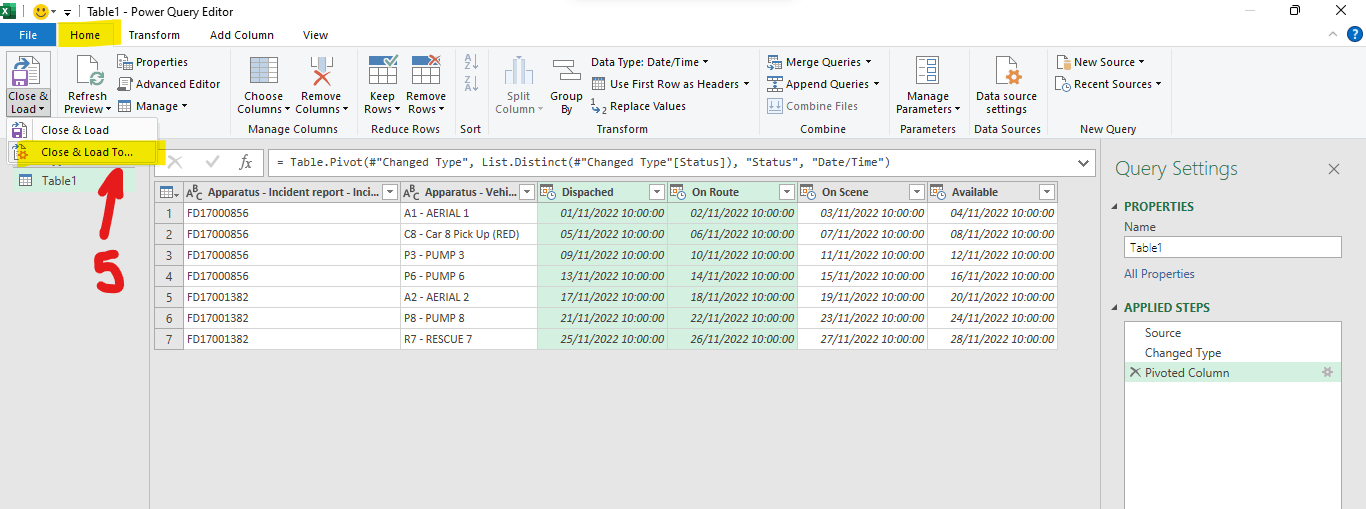Image resolution: width=1366 pixels, height=509 pixels.
Task: Click the Refresh Preview icon
Action: 87,72
